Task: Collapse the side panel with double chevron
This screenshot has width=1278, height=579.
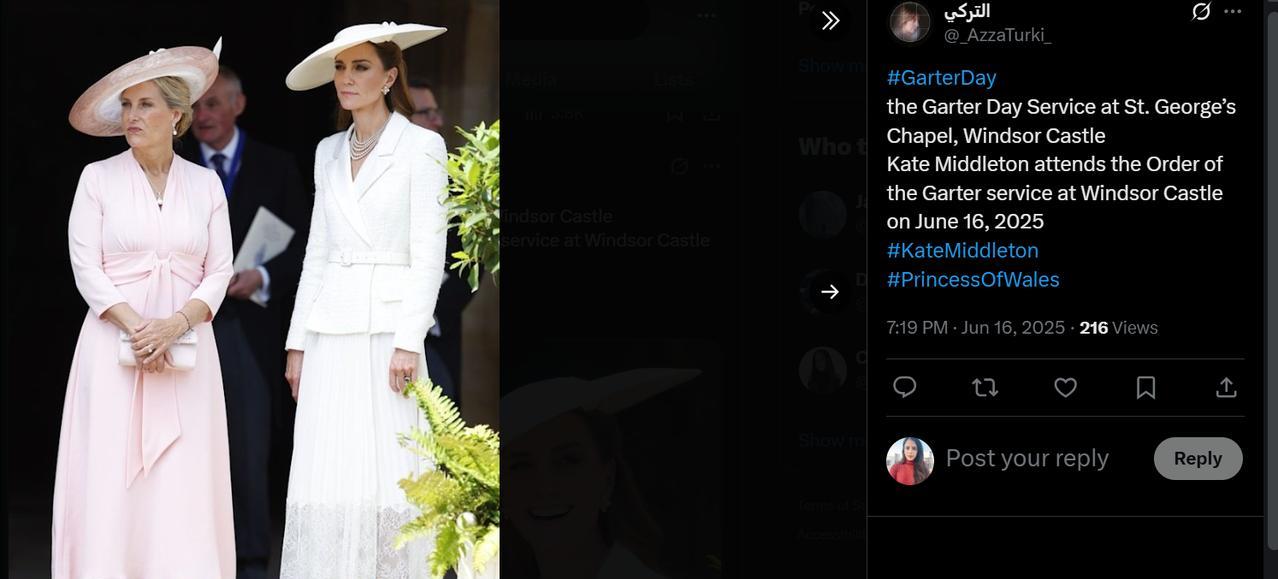Action: [830, 21]
